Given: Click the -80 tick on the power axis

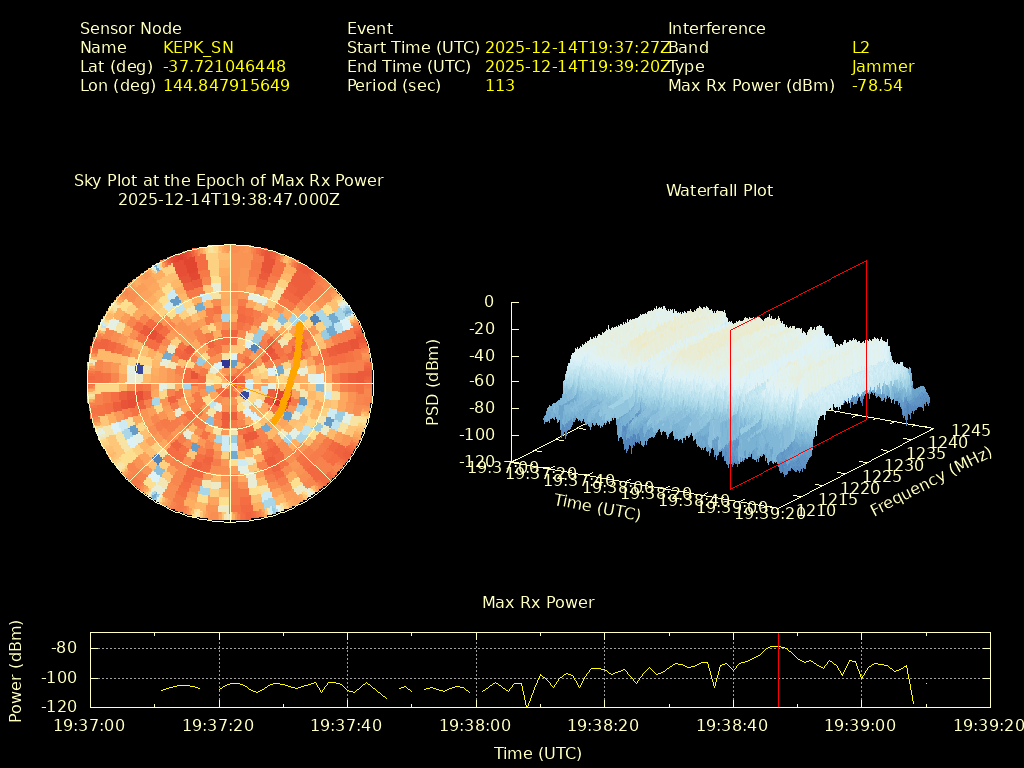Looking at the screenshot, I should [65, 648].
